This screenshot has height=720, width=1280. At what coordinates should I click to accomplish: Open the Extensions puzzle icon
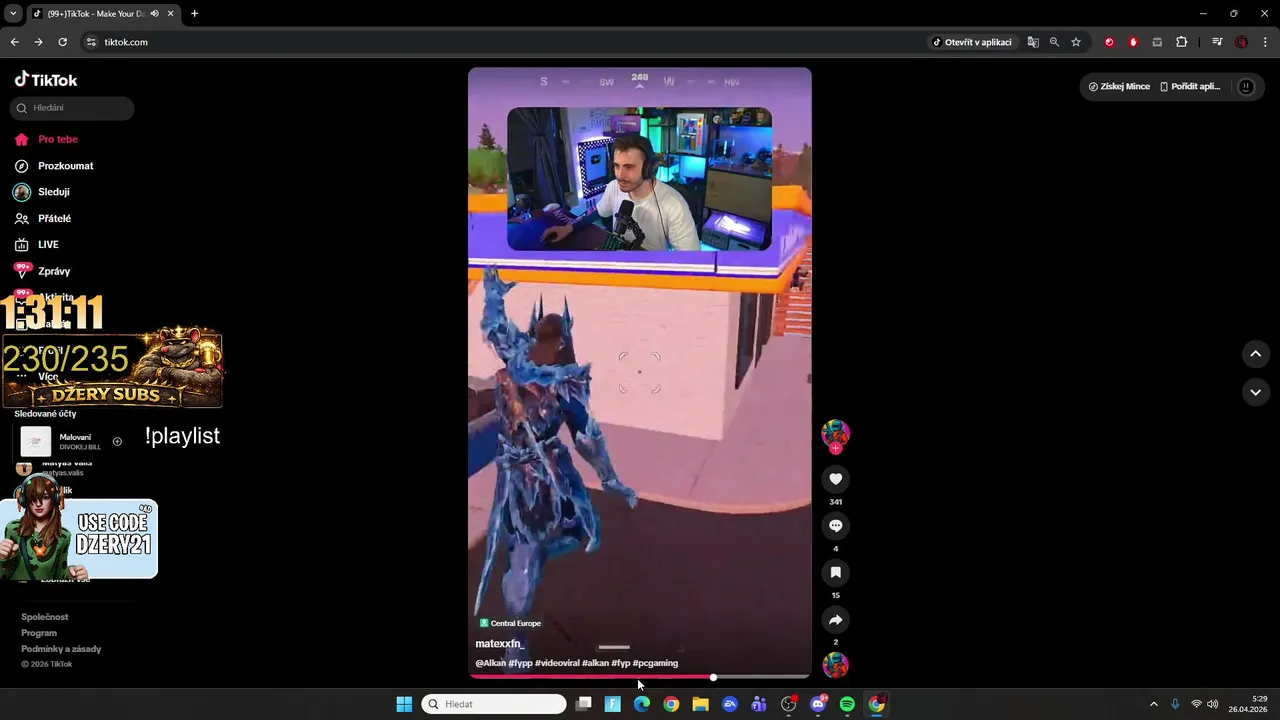[1182, 42]
